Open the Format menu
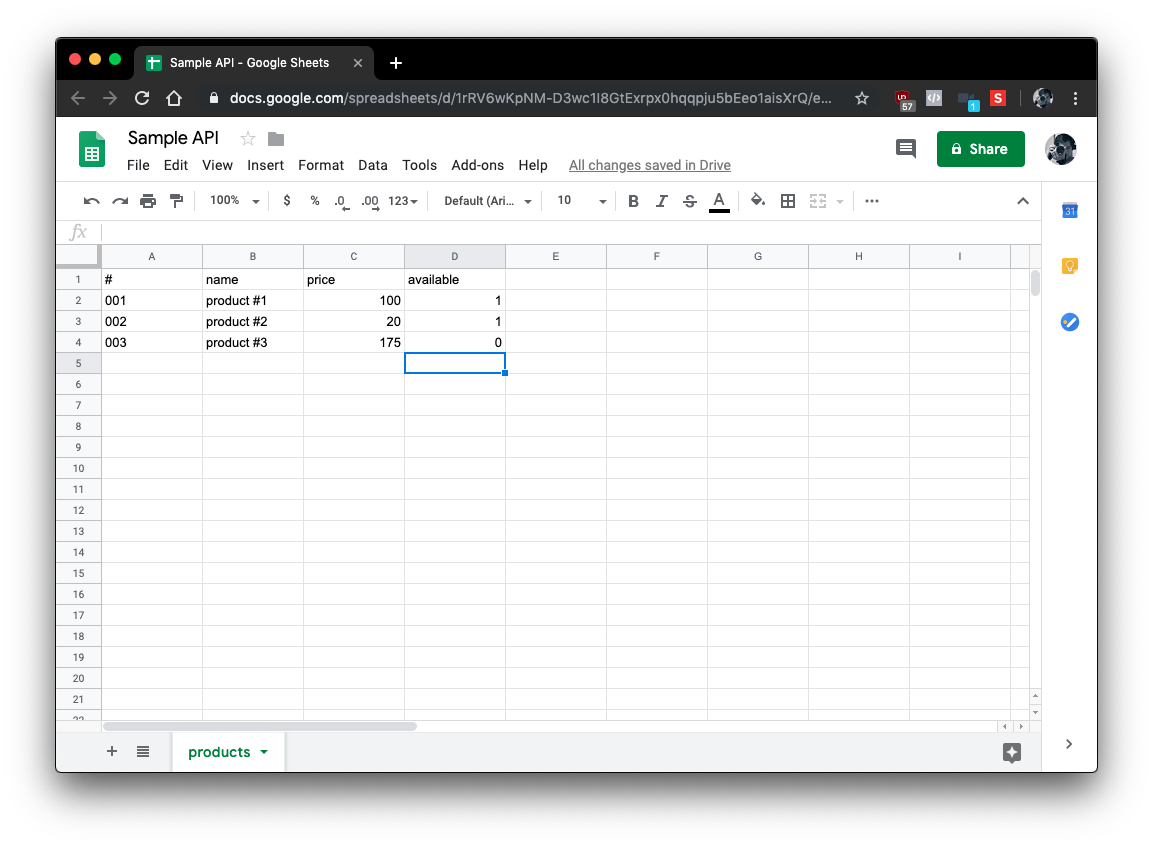The height and width of the screenshot is (846, 1153). tap(321, 165)
